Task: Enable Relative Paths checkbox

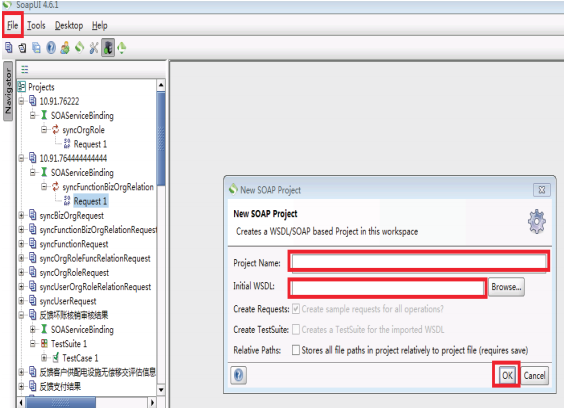Action: [x=296, y=350]
